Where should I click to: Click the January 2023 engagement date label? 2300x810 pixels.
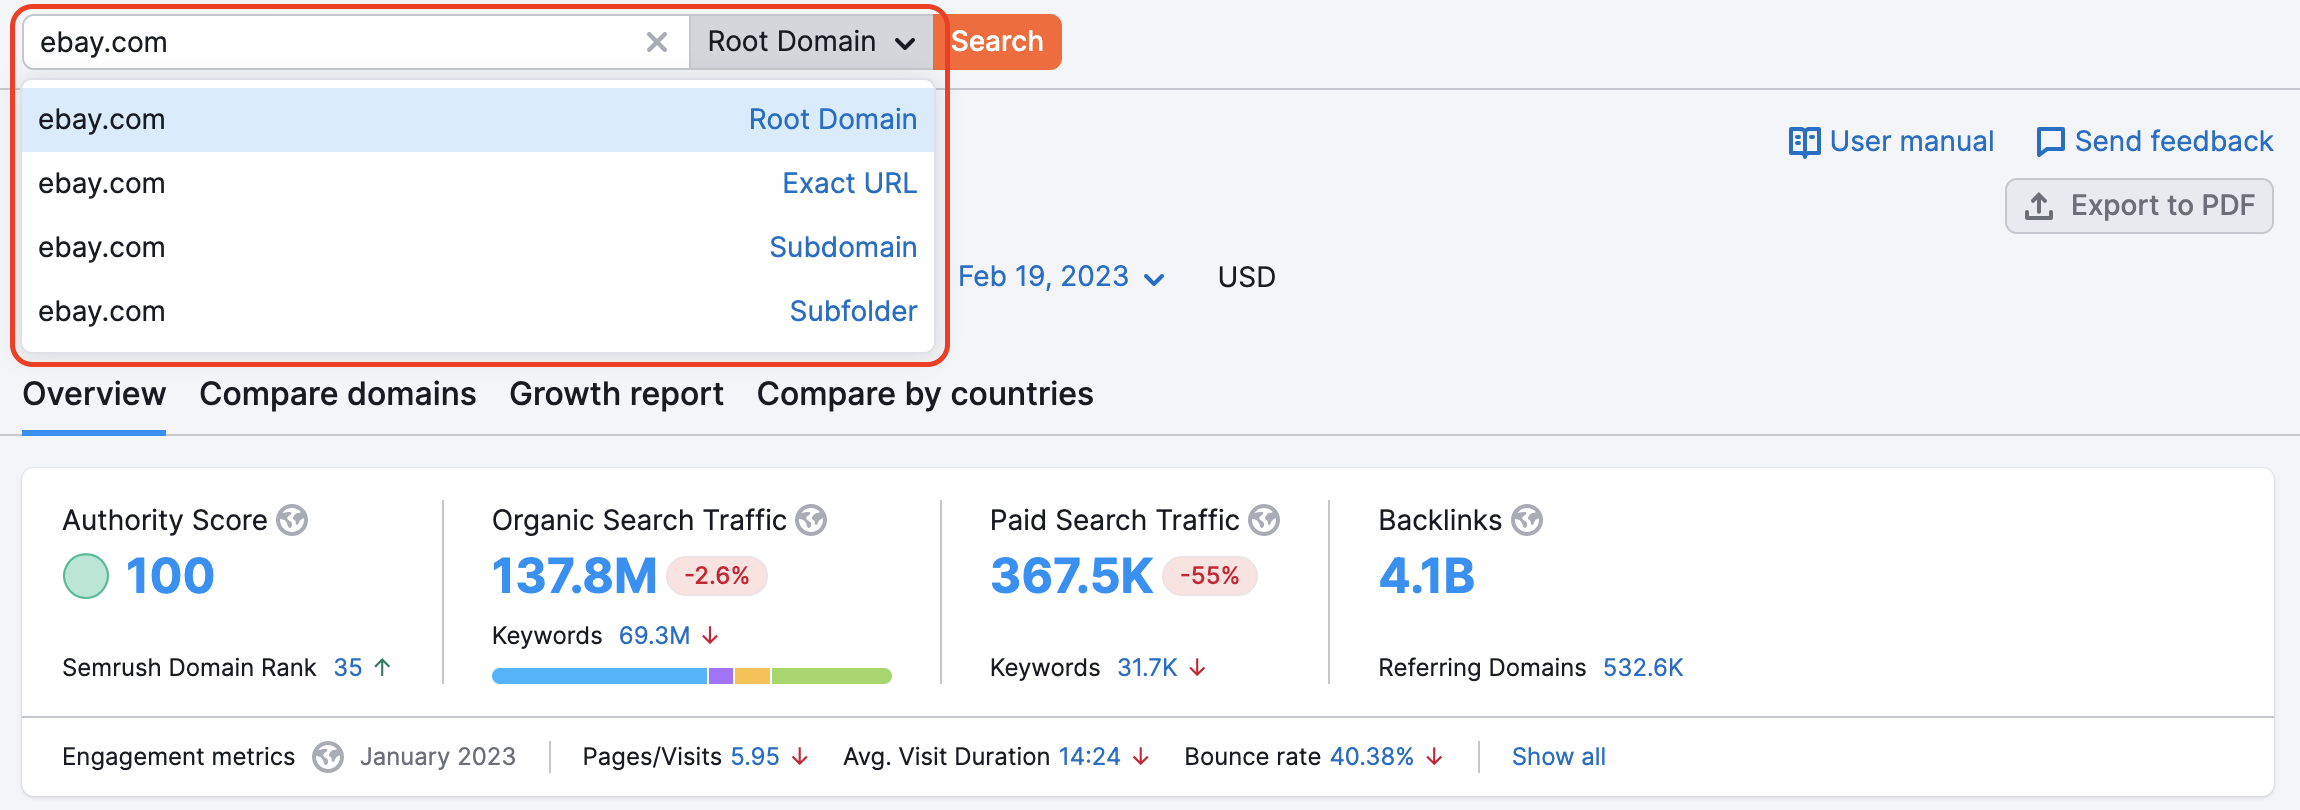438,757
